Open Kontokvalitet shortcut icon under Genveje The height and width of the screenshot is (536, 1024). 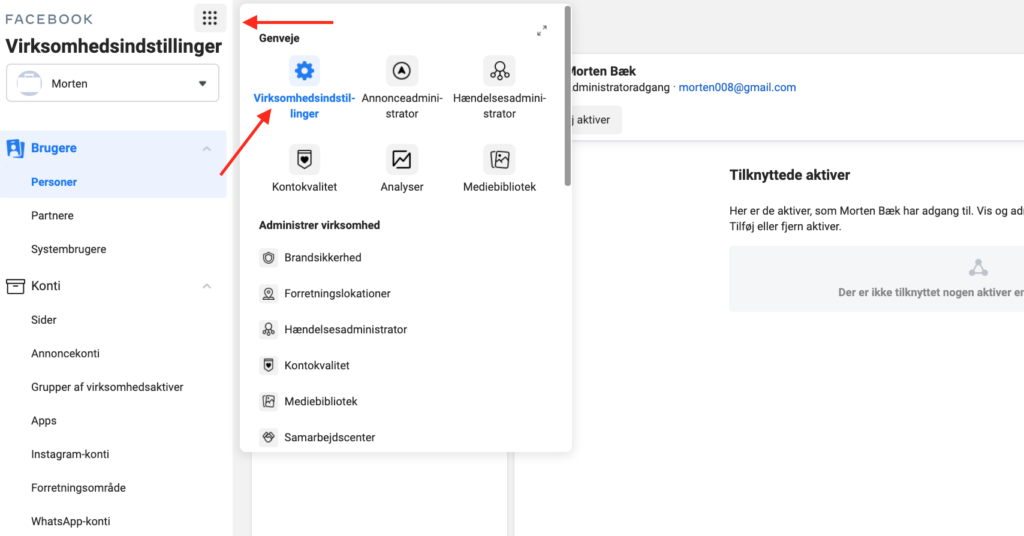point(304,159)
